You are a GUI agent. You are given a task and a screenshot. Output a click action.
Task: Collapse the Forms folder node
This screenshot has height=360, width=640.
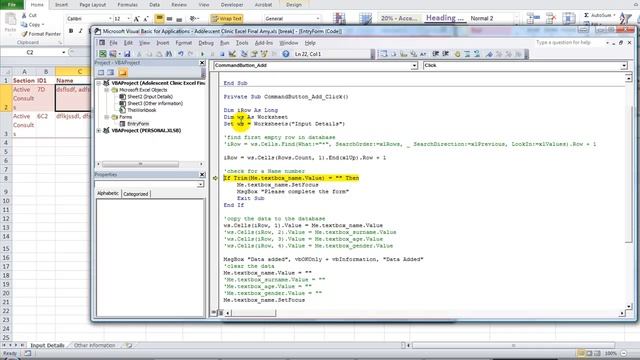(107, 117)
